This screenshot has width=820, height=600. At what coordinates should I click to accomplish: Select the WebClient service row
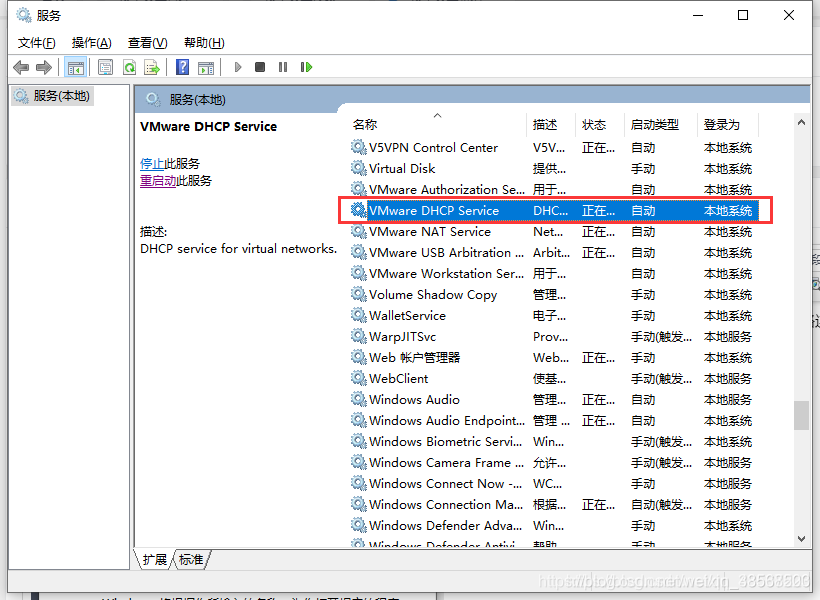point(554,379)
